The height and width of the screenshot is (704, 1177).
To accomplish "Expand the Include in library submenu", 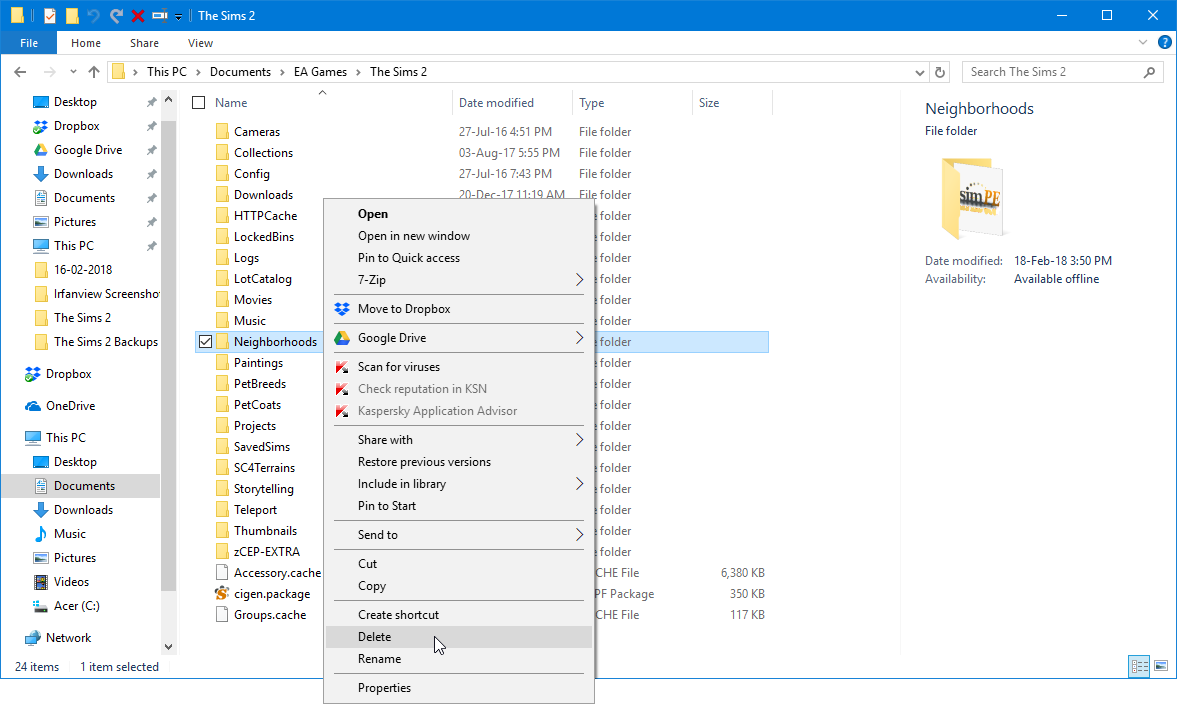I will [x=579, y=483].
